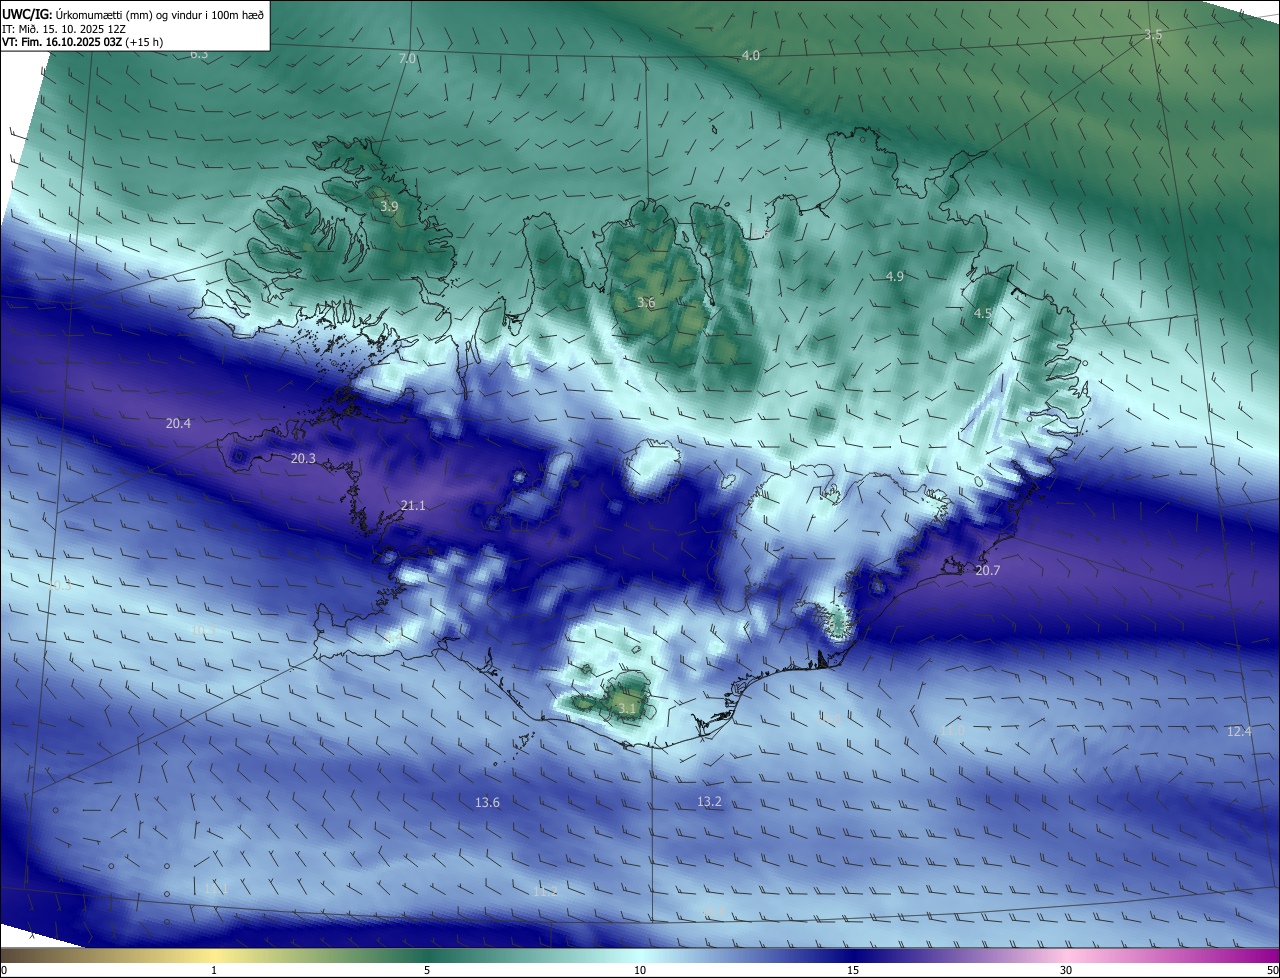Click the 3.6 value in north Iceland
The image size is (1280, 978).
click(646, 303)
